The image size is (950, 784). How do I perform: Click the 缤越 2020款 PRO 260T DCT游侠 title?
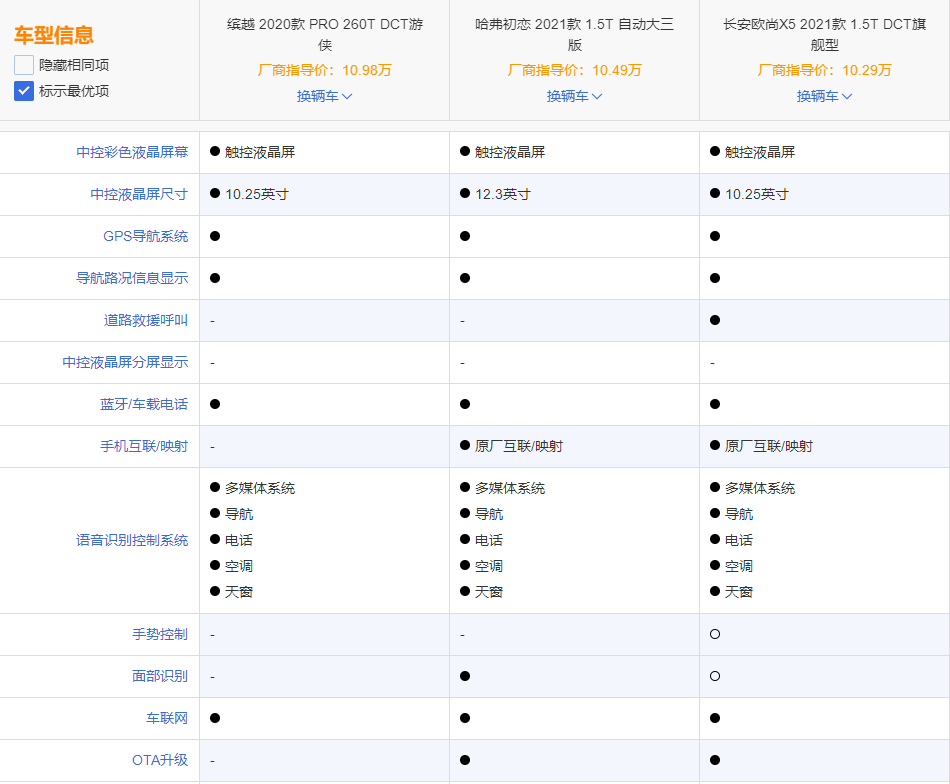[x=325, y=35]
